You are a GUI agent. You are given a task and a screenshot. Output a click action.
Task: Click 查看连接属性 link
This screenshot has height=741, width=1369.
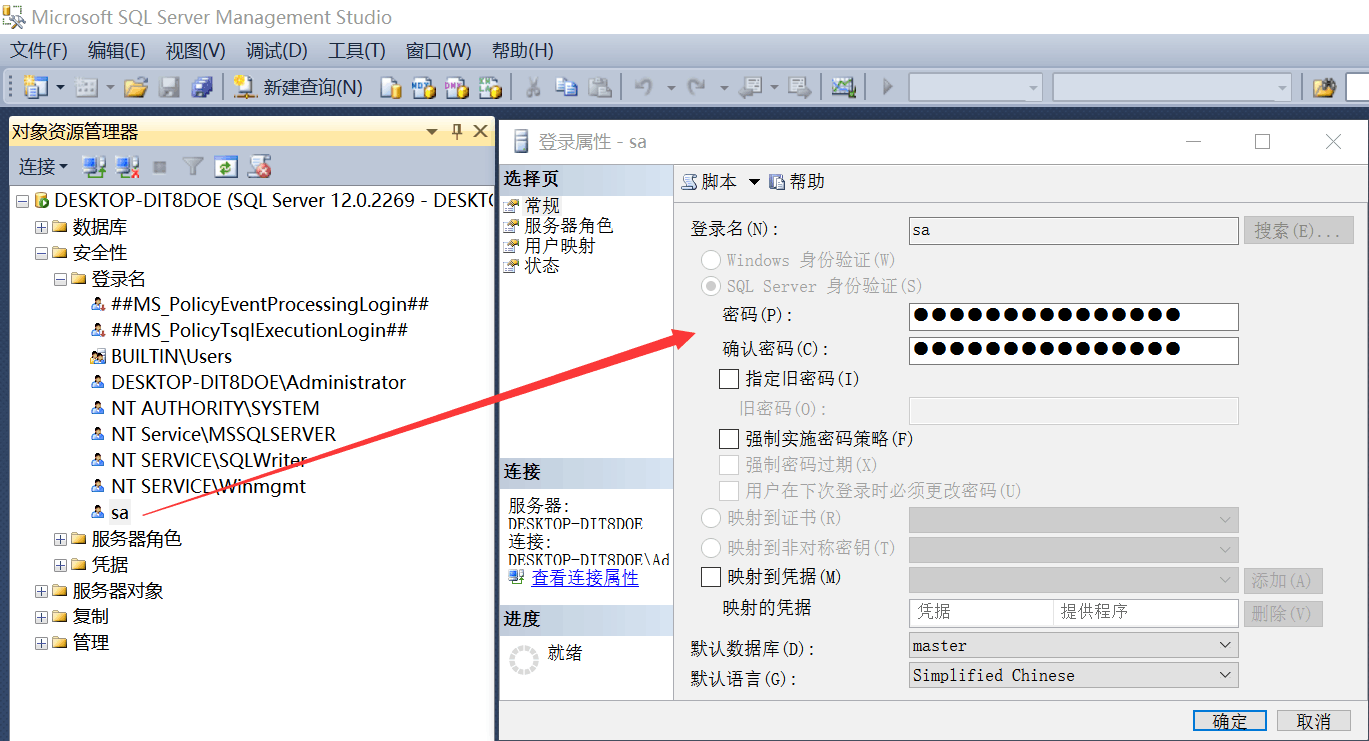tap(585, 578)
